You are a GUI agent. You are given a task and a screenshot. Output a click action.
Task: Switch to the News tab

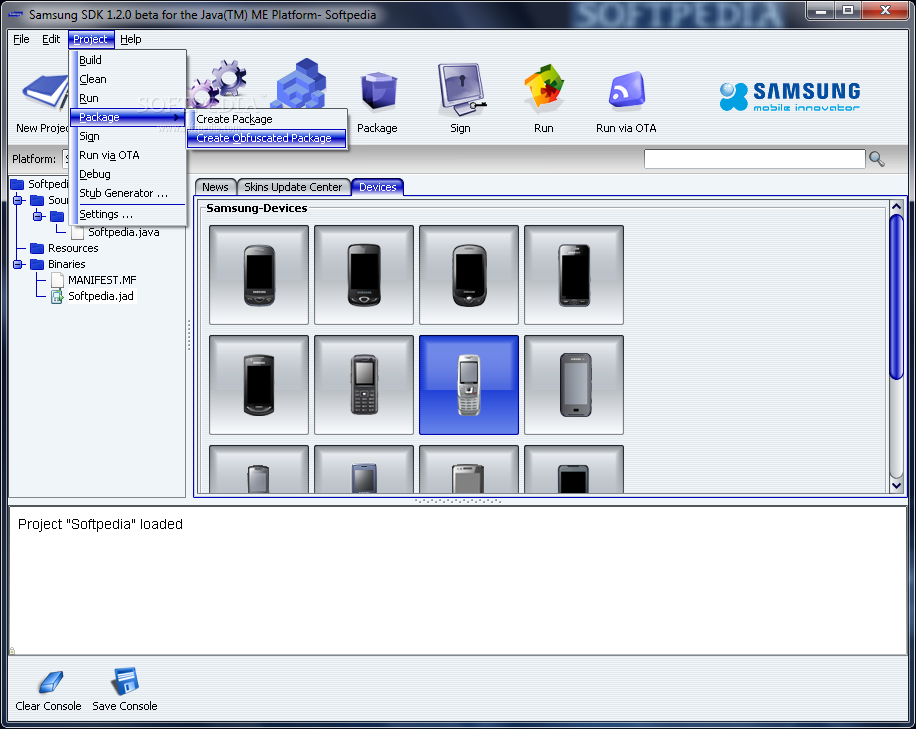click(215, 187)
